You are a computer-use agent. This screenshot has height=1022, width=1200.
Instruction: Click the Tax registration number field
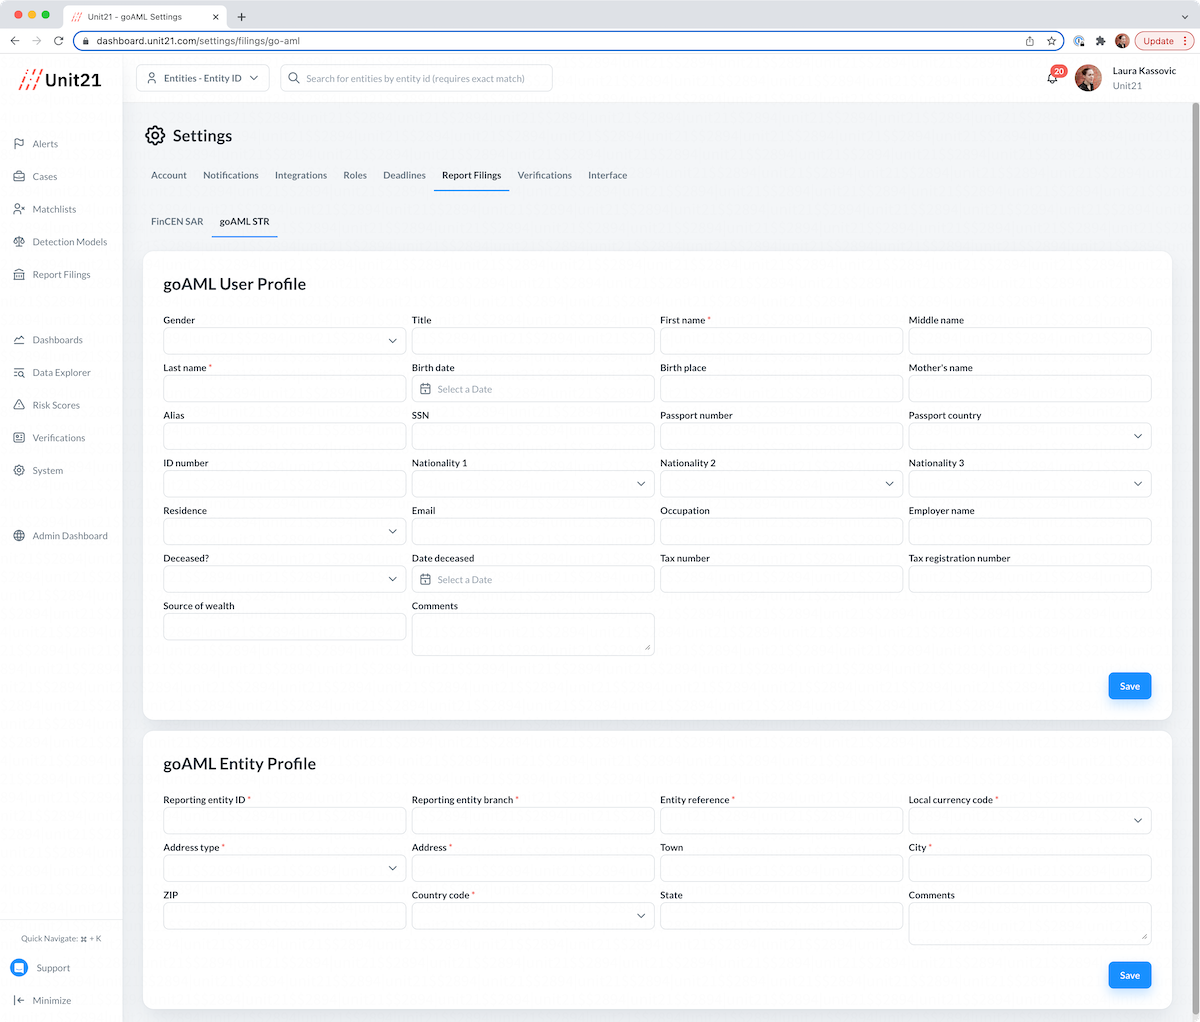point(1030,579)
